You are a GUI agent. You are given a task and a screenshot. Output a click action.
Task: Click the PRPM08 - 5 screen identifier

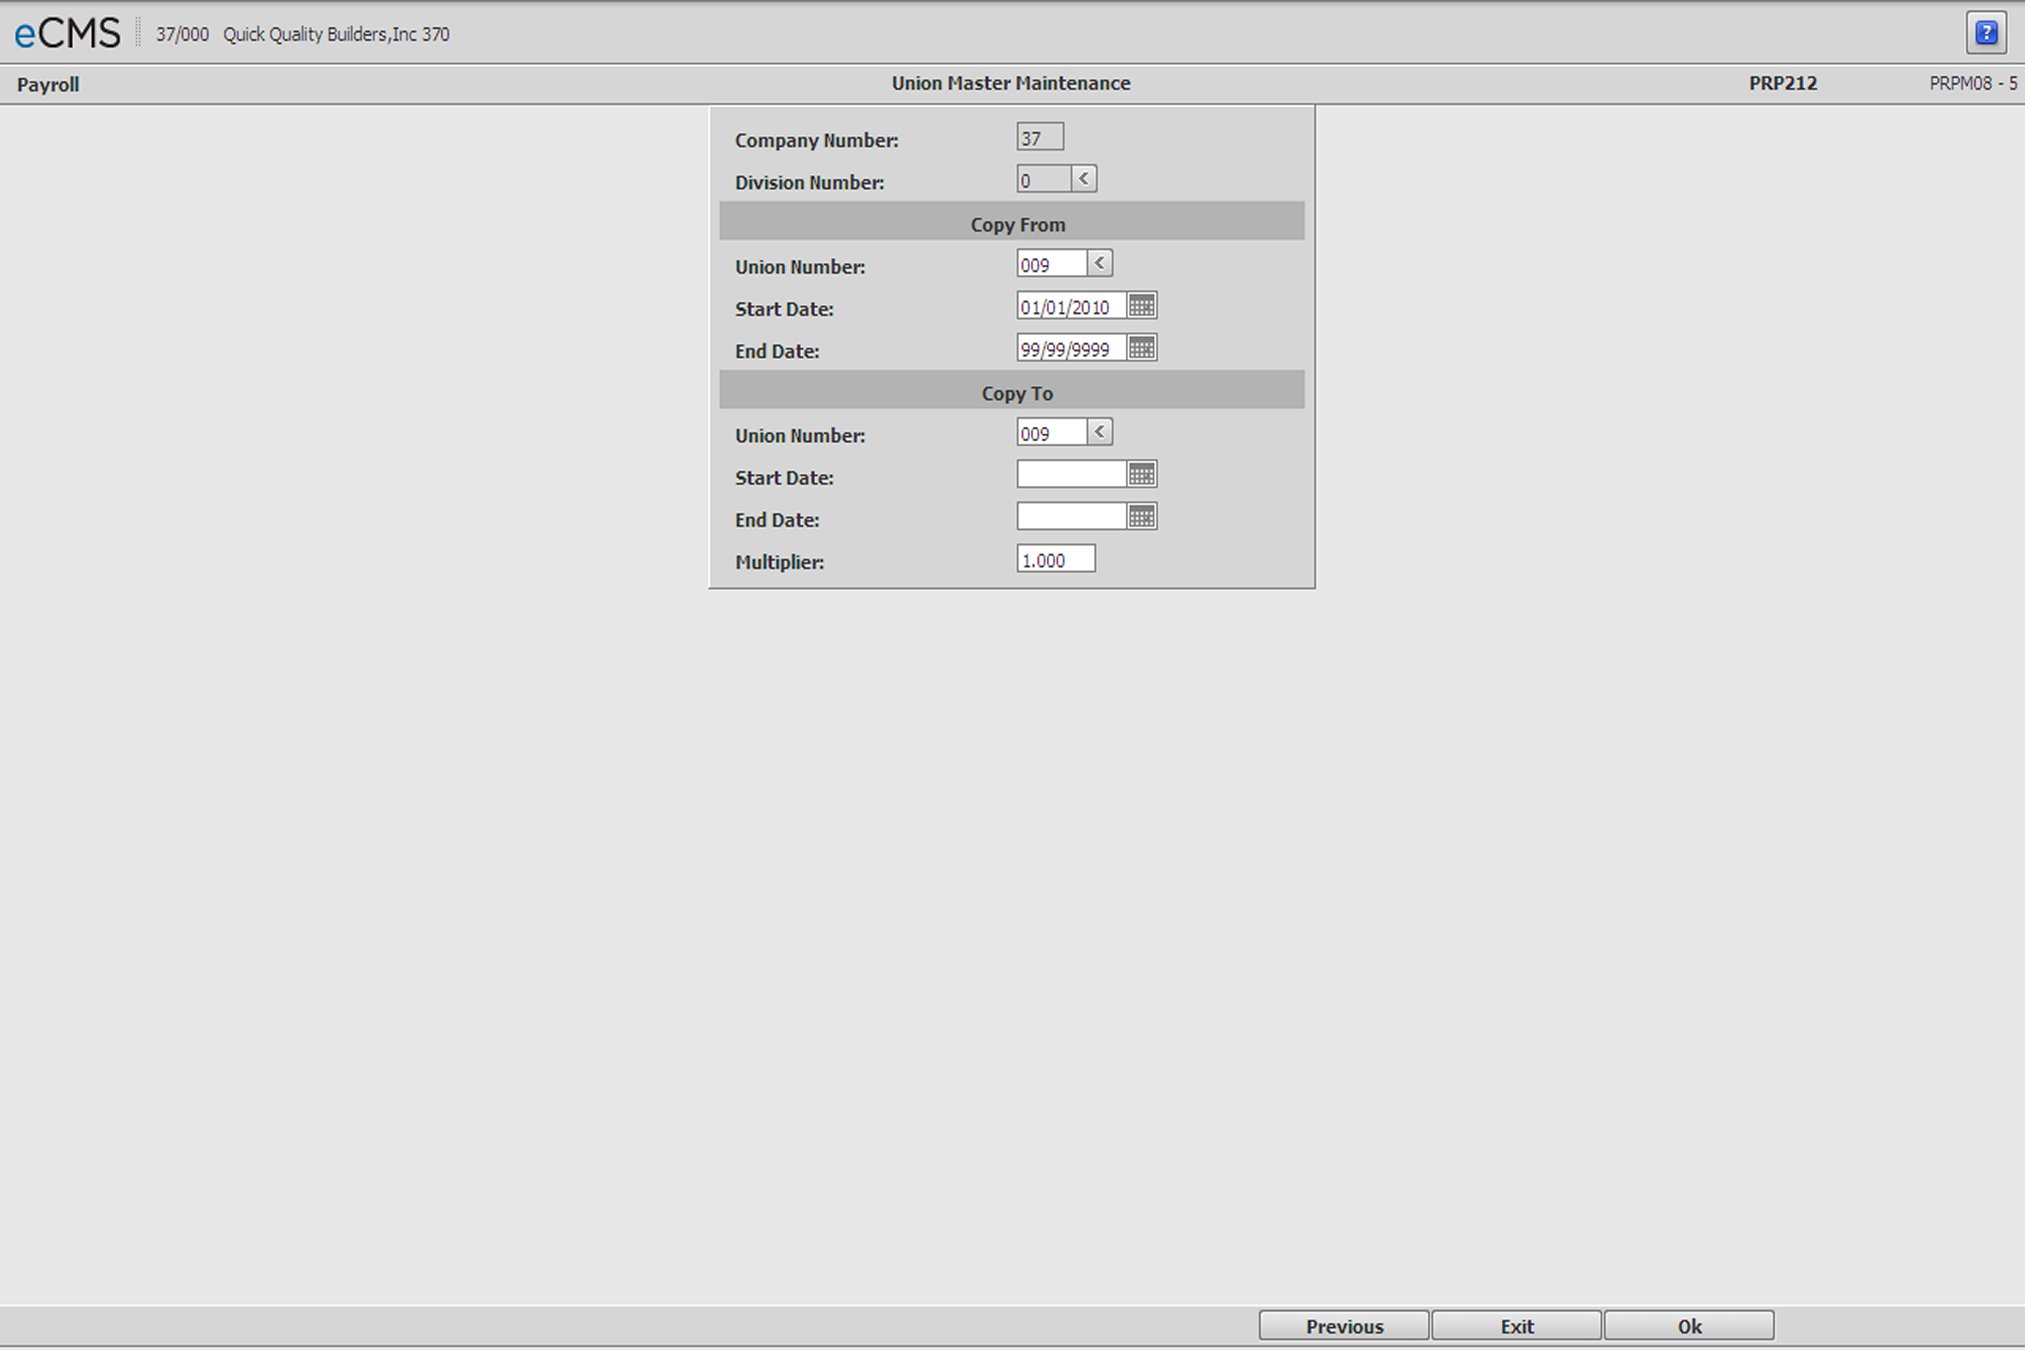pos(1973,84)
